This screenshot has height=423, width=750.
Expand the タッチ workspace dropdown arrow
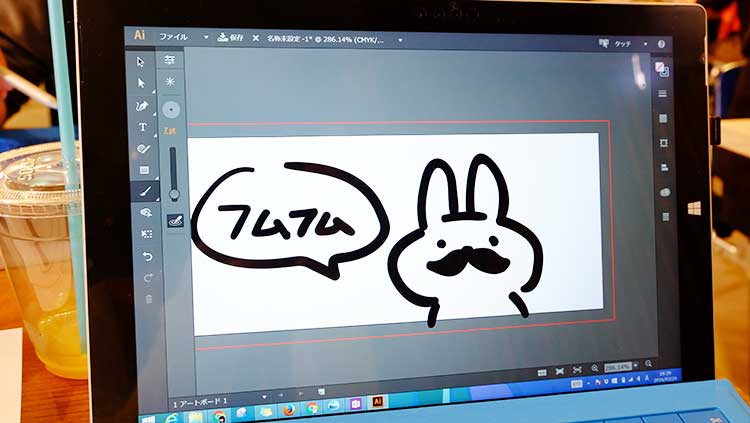click(645, 44)
